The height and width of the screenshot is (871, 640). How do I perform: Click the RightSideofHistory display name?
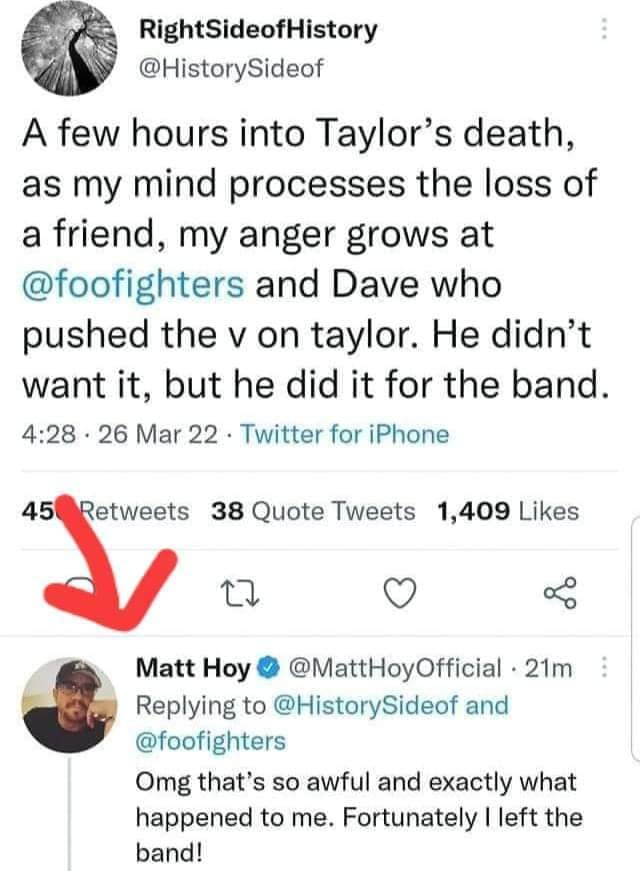pyautogui.click(x=260, y=29)
